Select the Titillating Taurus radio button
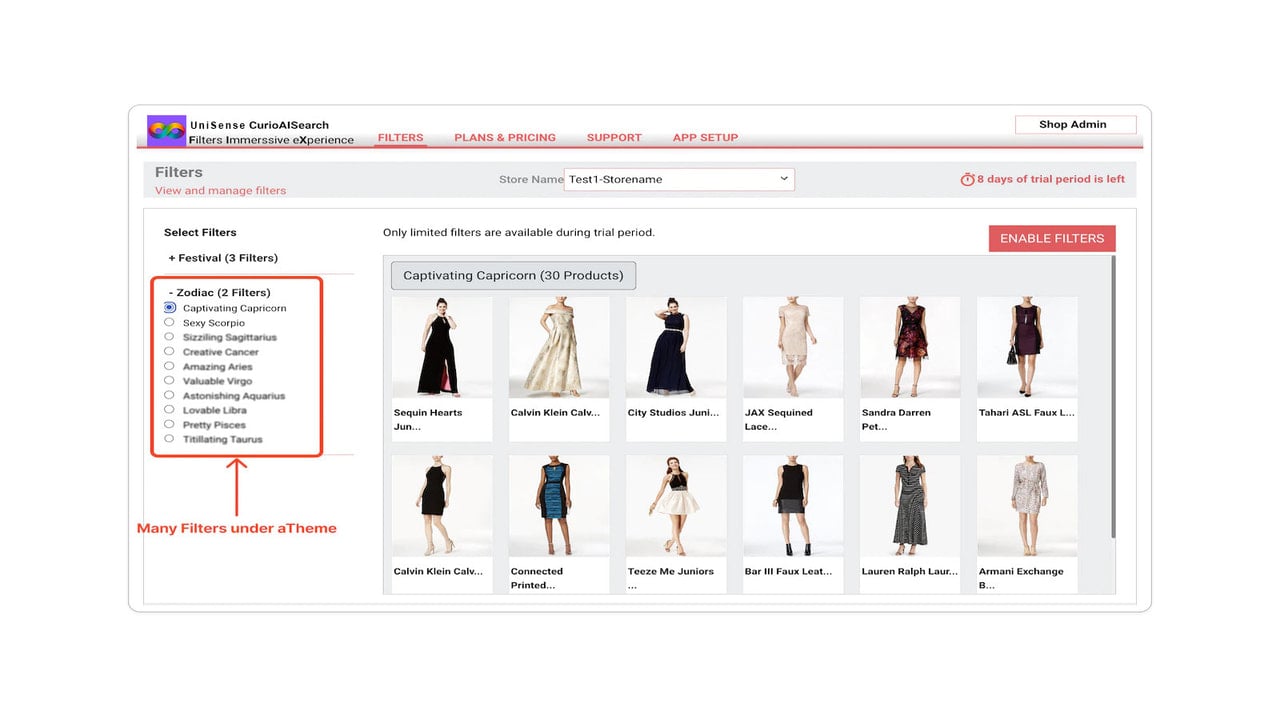The image size is (1280, 720). 170,439
